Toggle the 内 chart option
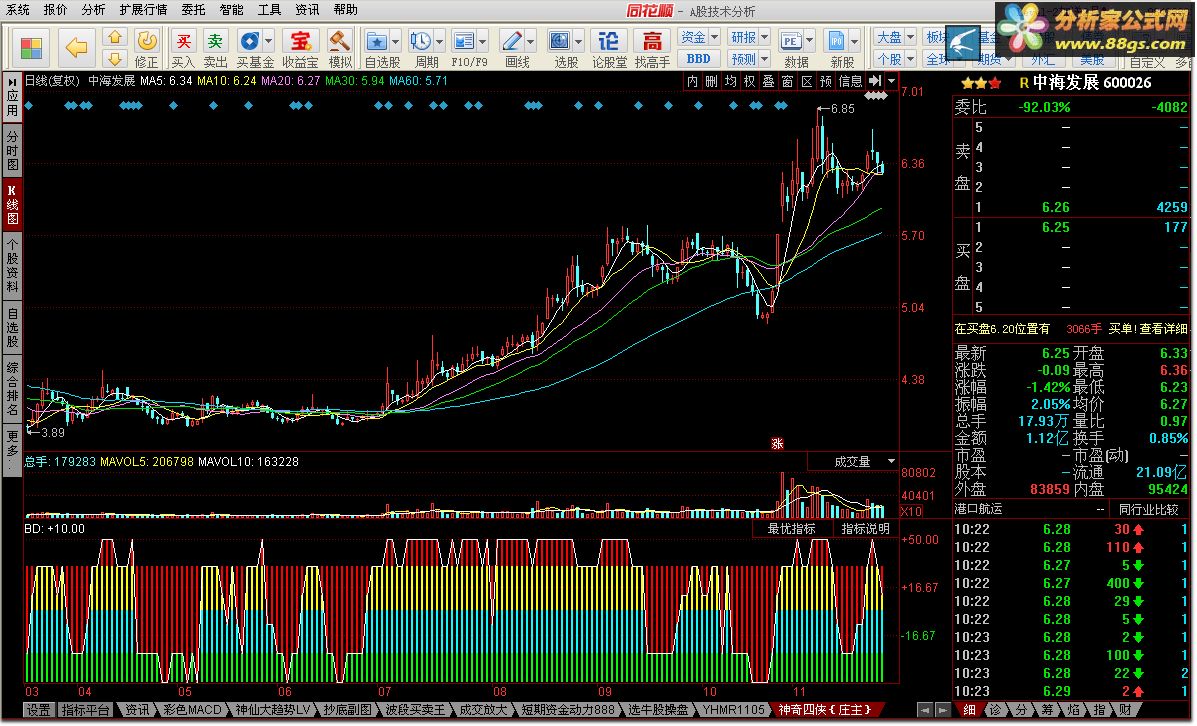The image size is (1197, 726). coord(692,81)
